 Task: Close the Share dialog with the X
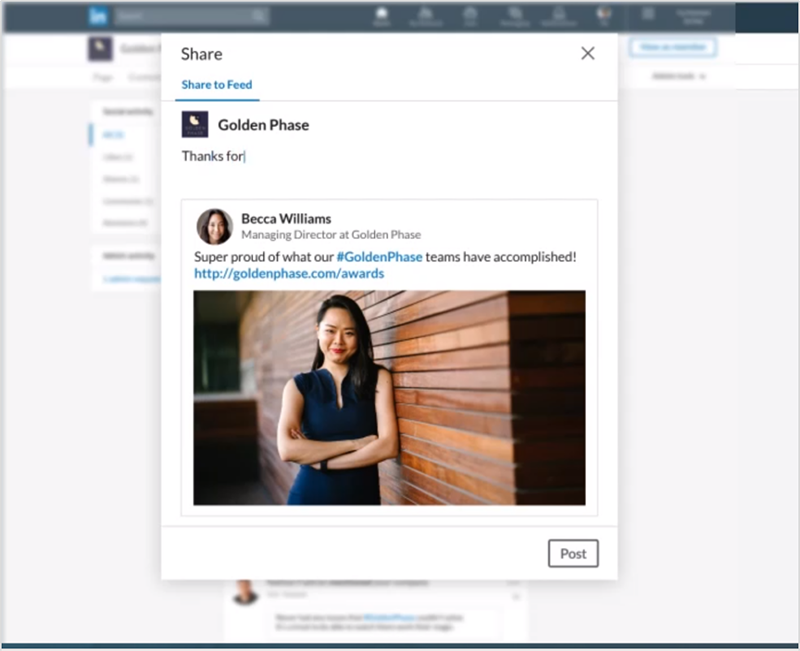tap(588, 53)
